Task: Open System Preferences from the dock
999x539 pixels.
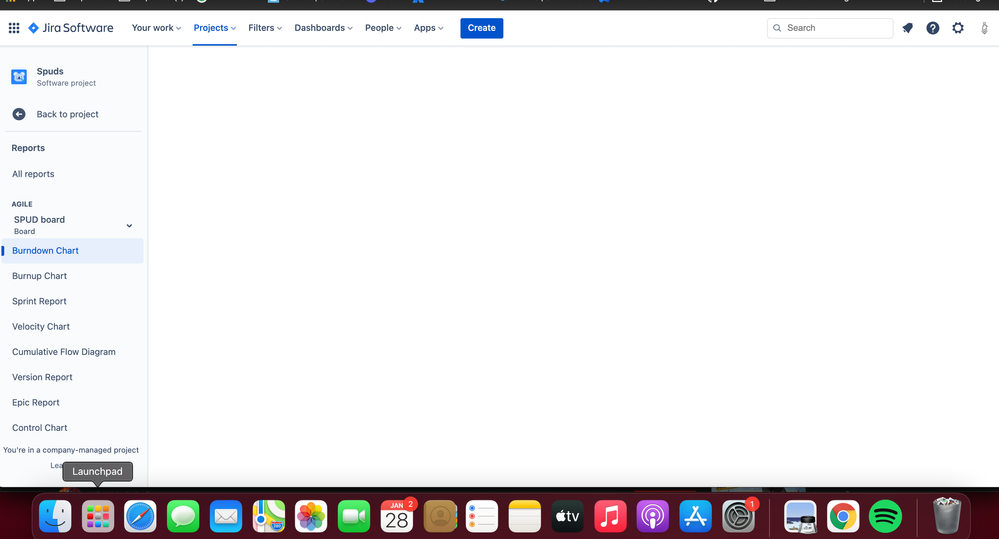Action: [x=738, y=516]
